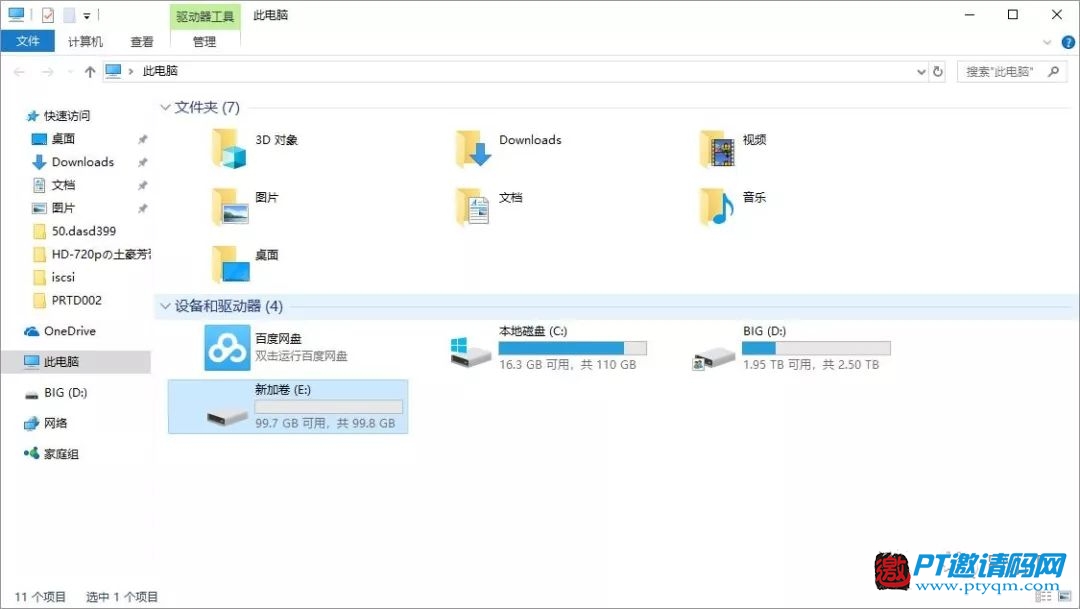Switch to details view in status bar
This screenshot has height=609, width=1080.
tap(1043, 597)
